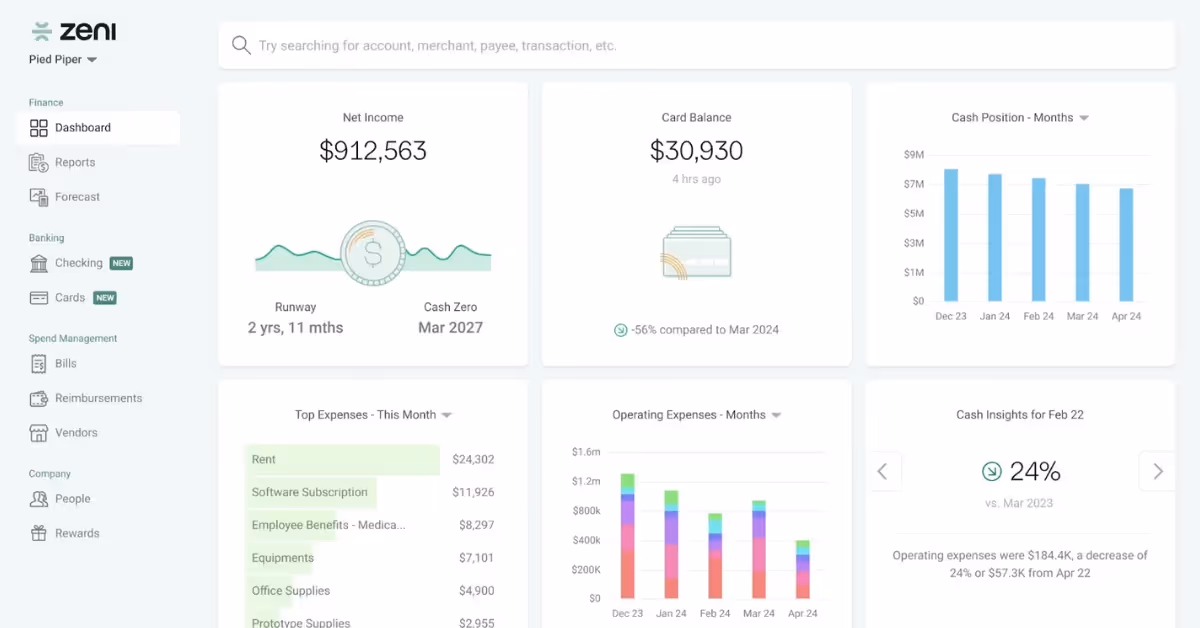Expand the Operating Expenses months selector

(x=776, y=414)
